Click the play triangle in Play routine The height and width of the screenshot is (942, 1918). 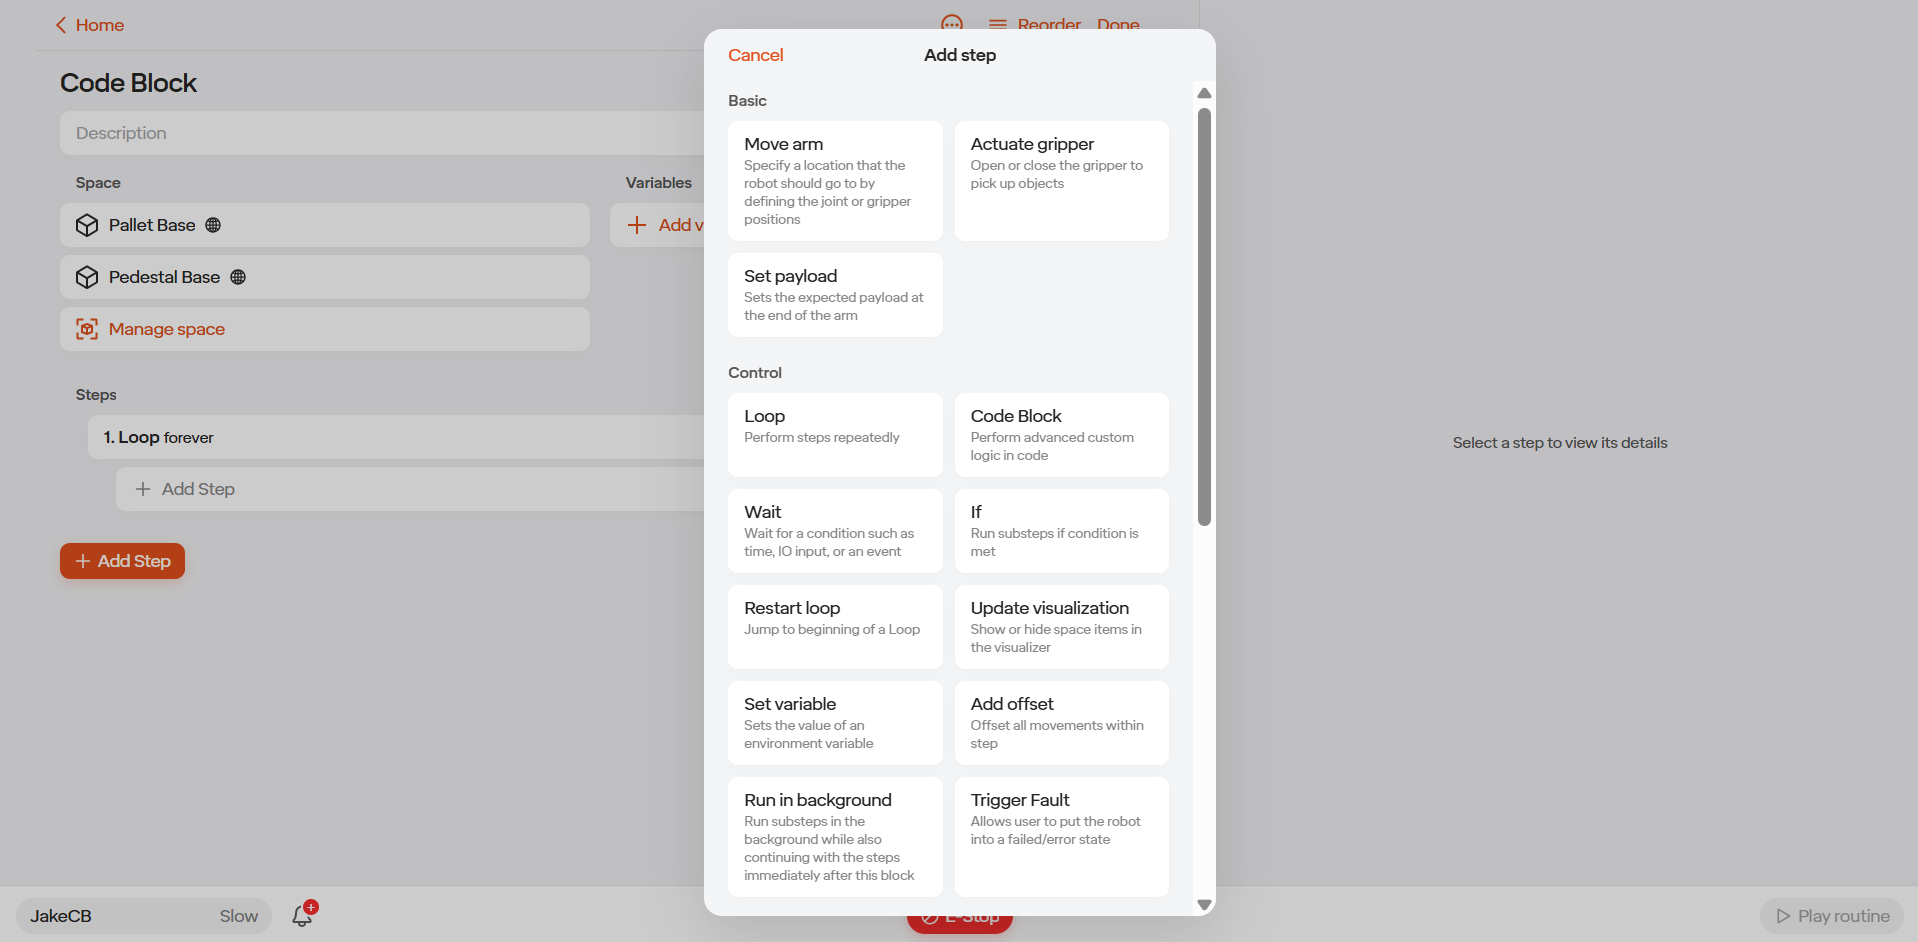1783,916
